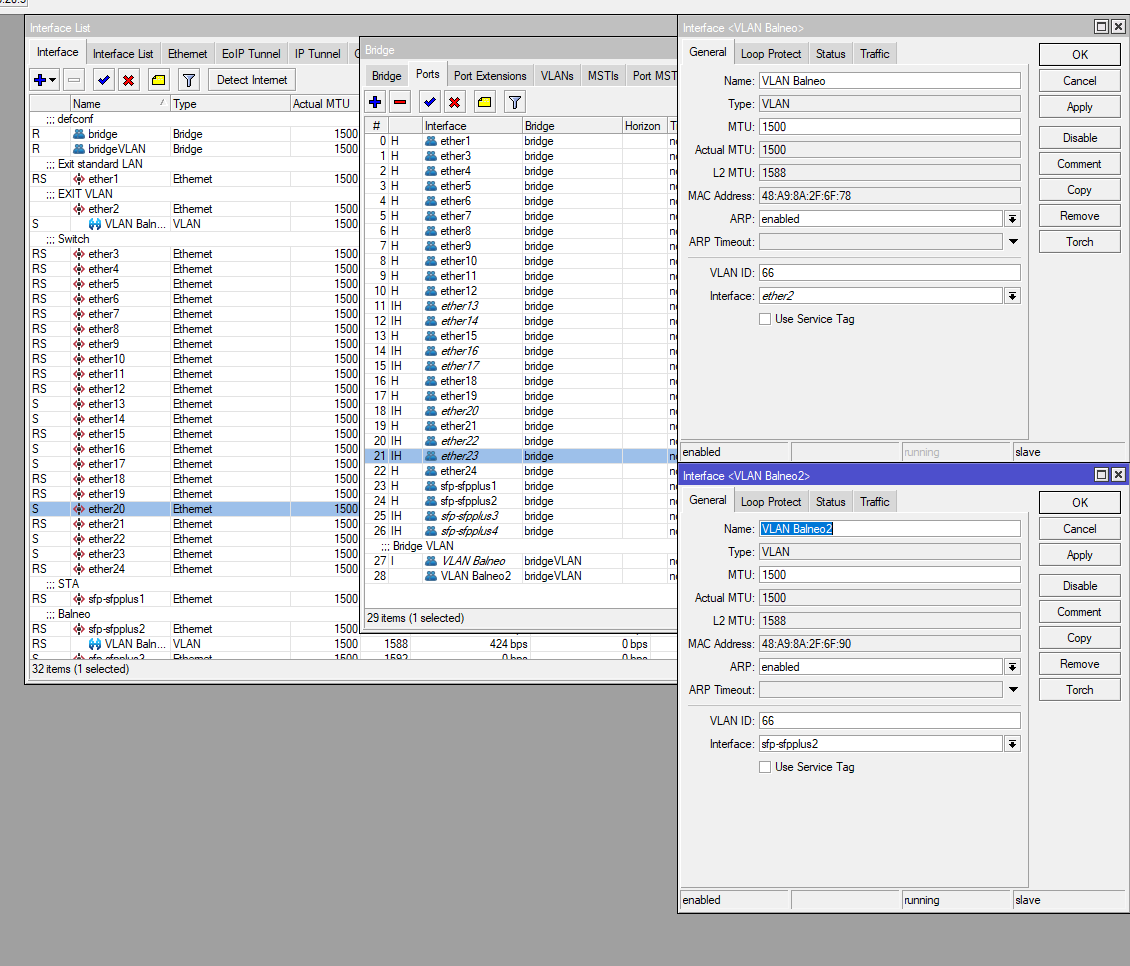Click the Torch button in VLAN Balneo2 dialog

click(x=1079, y=690)
